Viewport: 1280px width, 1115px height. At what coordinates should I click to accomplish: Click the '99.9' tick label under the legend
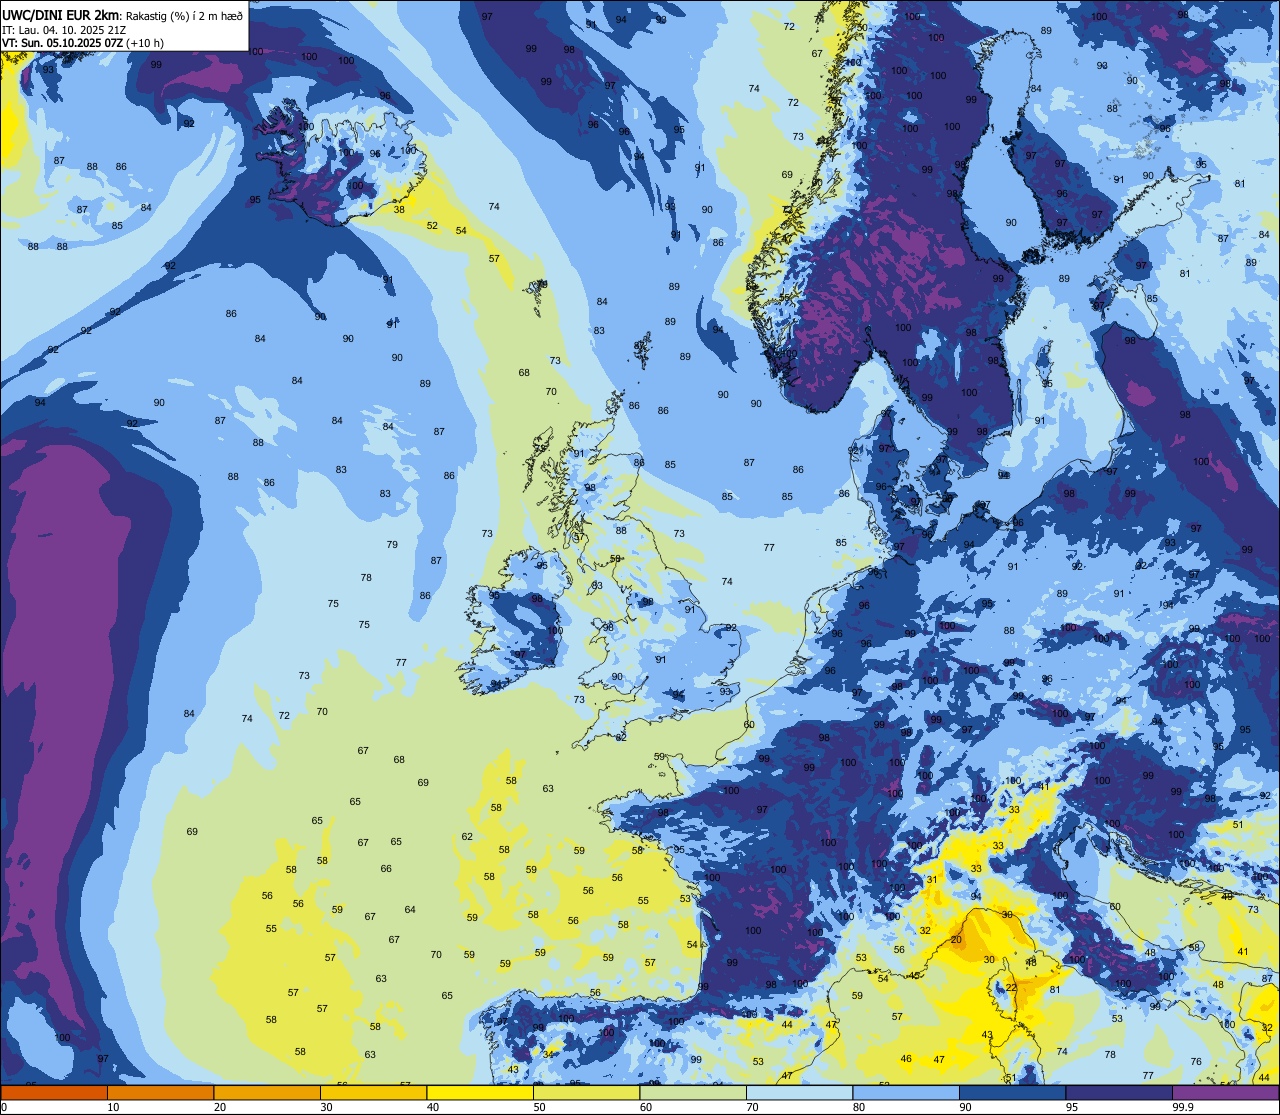1182,1107
